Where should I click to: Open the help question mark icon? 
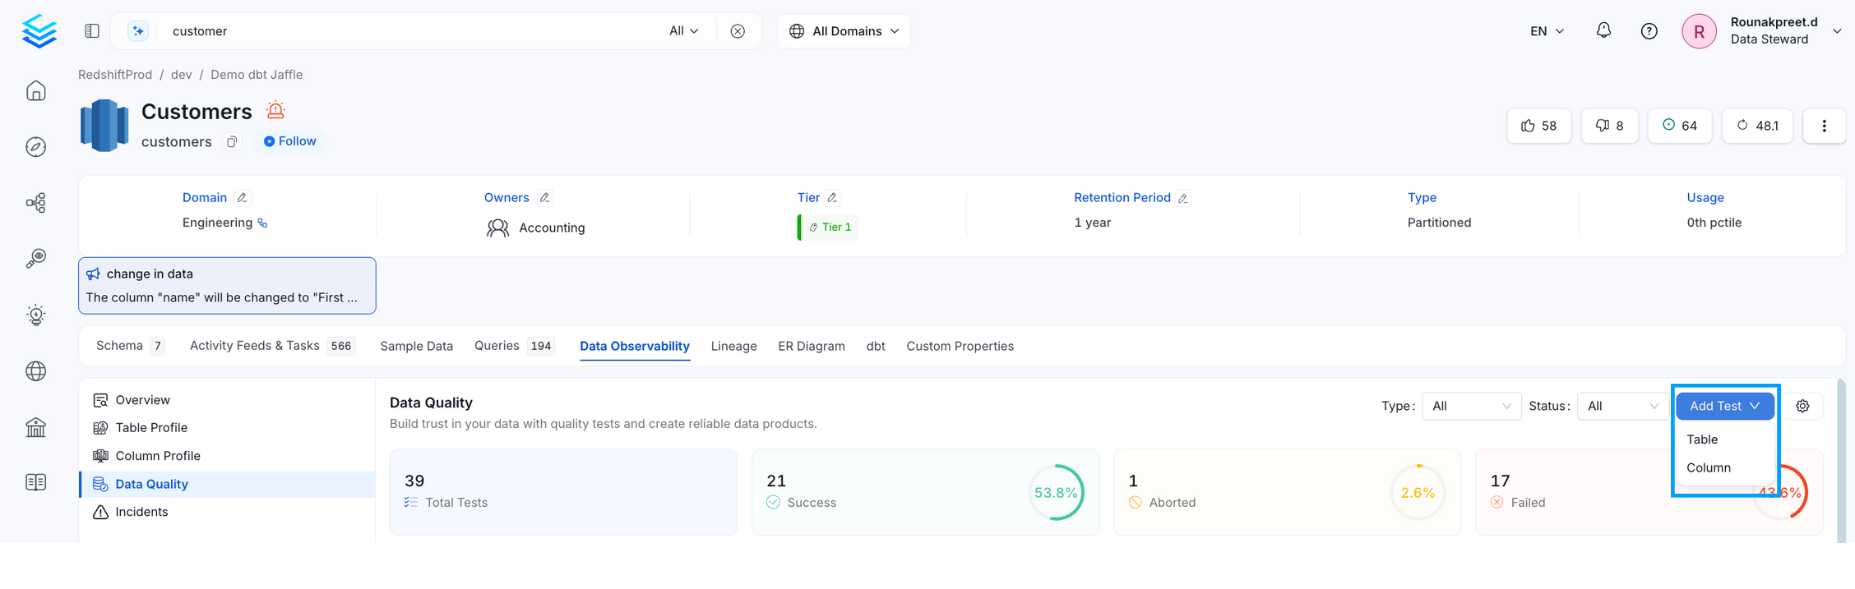click(1649, 31)
